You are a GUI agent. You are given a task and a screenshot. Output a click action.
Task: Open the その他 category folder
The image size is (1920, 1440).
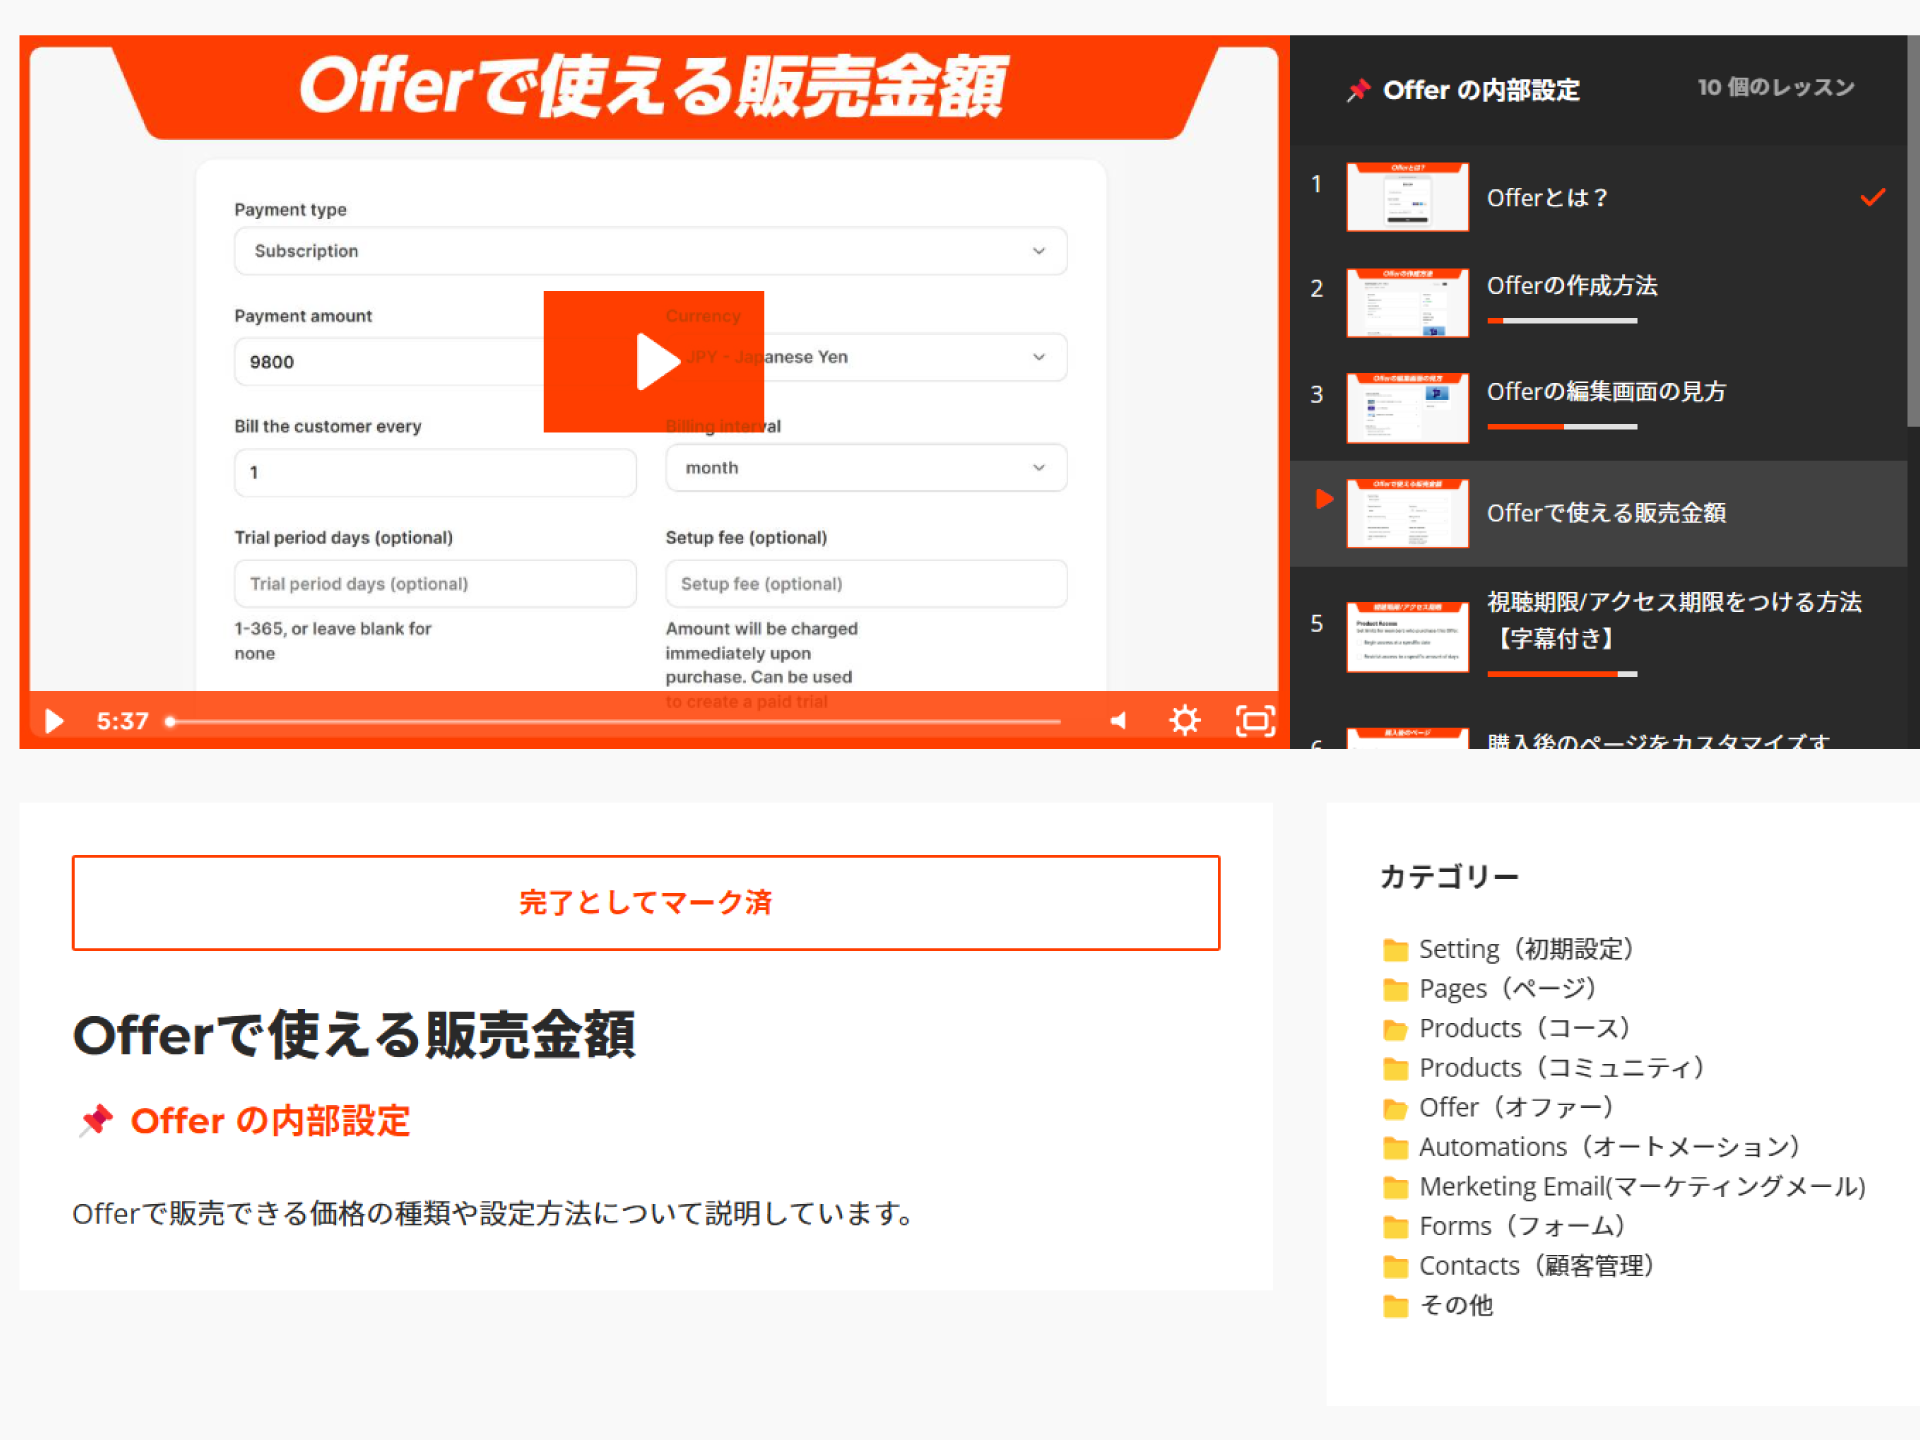[1455, 1306]
